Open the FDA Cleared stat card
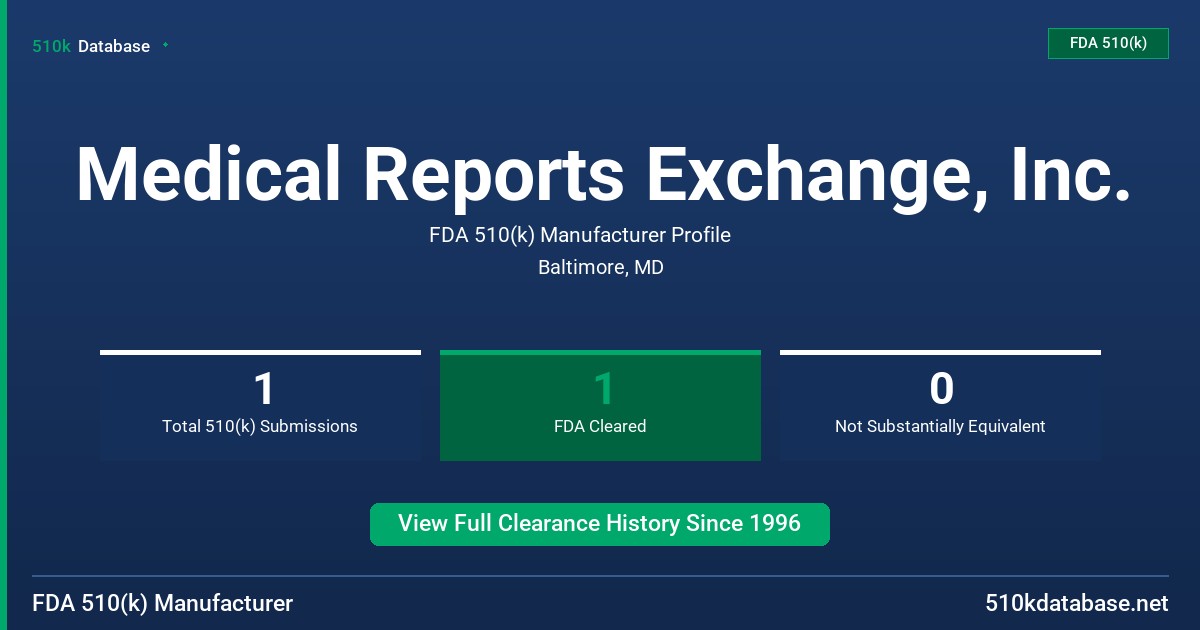The width and height of the screenshot is (1200, 630). click(600, 405)
